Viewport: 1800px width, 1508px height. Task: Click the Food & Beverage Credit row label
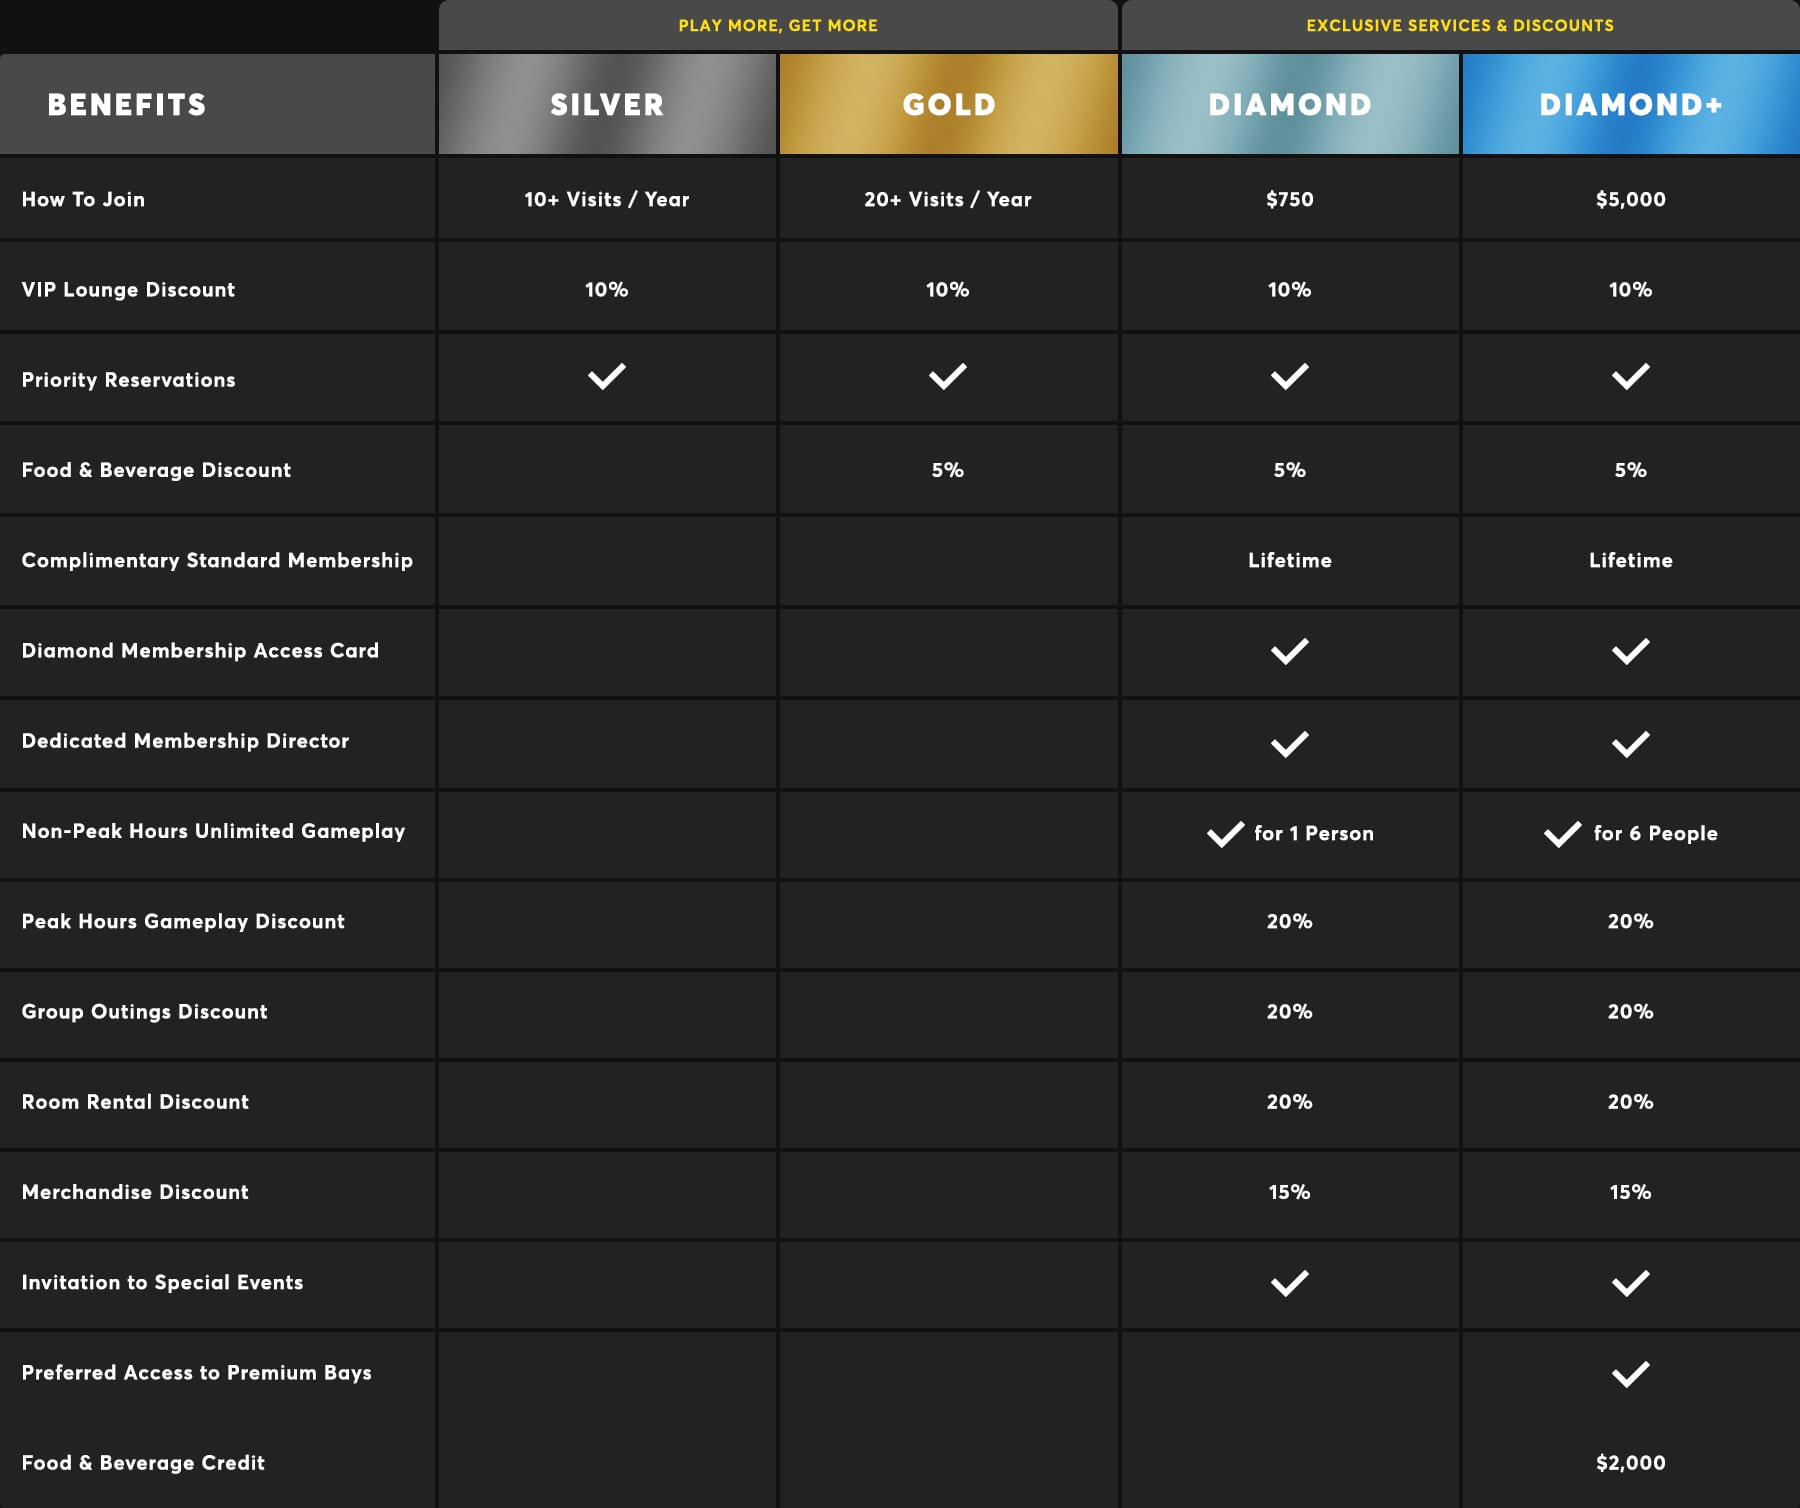143,1462
